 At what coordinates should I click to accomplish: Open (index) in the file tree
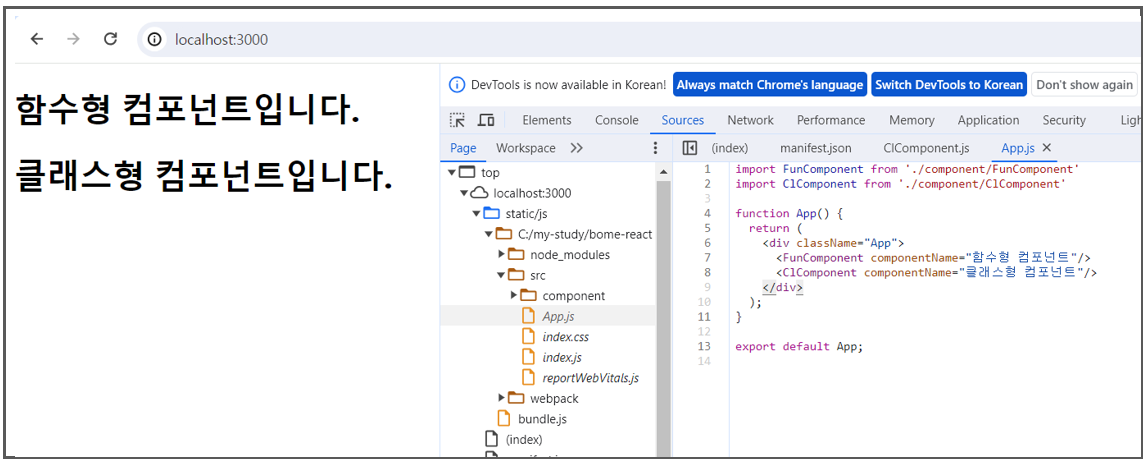click(x=524, y=440)
